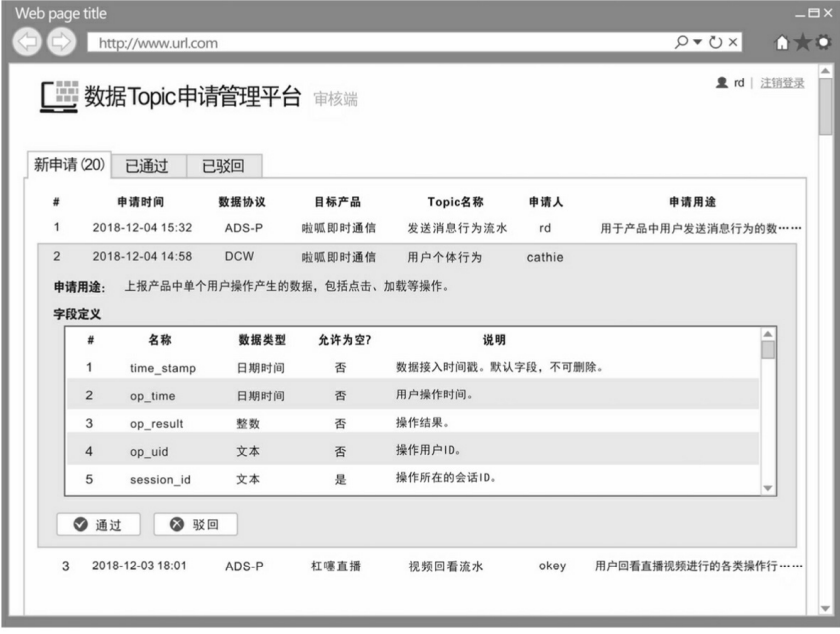Click the 注销登录 link
Image resolution: width=840 pixels, height=634 pixels.
point(782,83)
